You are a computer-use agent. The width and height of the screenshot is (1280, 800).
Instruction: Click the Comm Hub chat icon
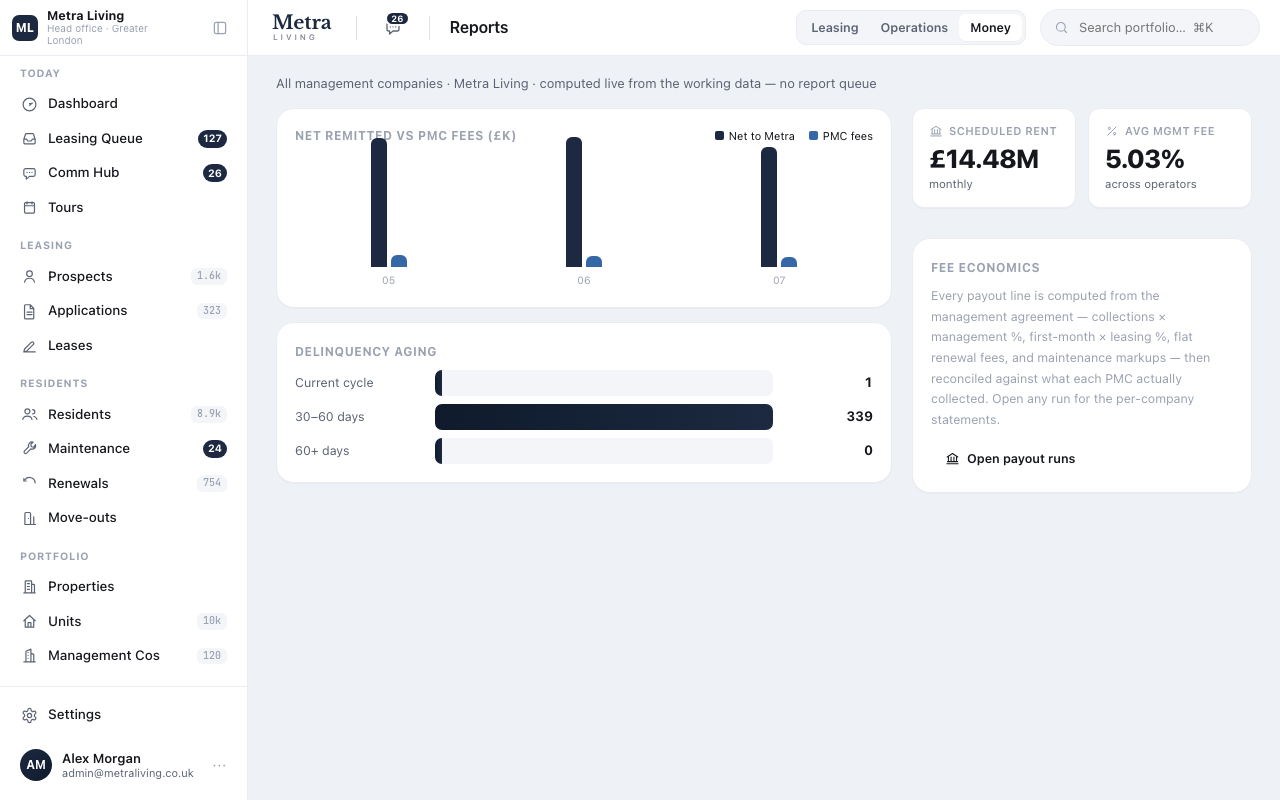[x=29, y=173]
